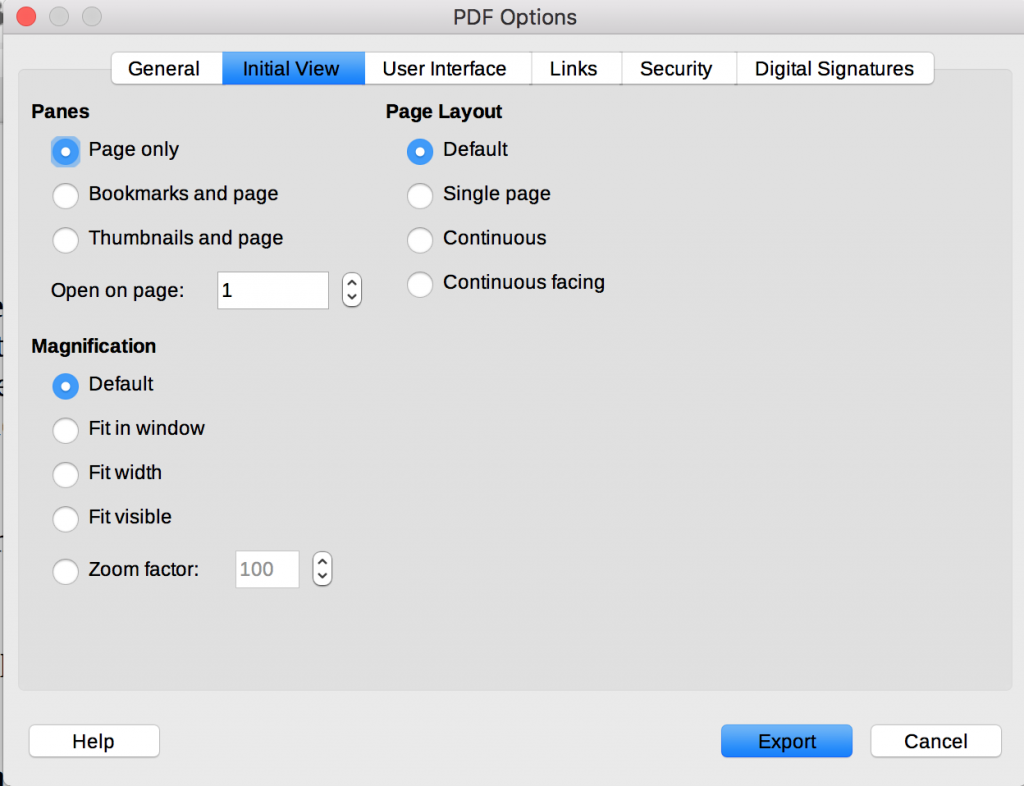The image size is (1024, 786).
Task: Switch to the General tab
Action: tap(165, 68)
